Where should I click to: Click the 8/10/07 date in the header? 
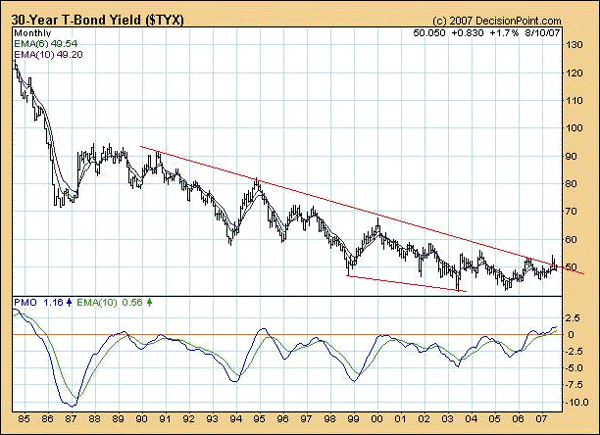[543, 33]
